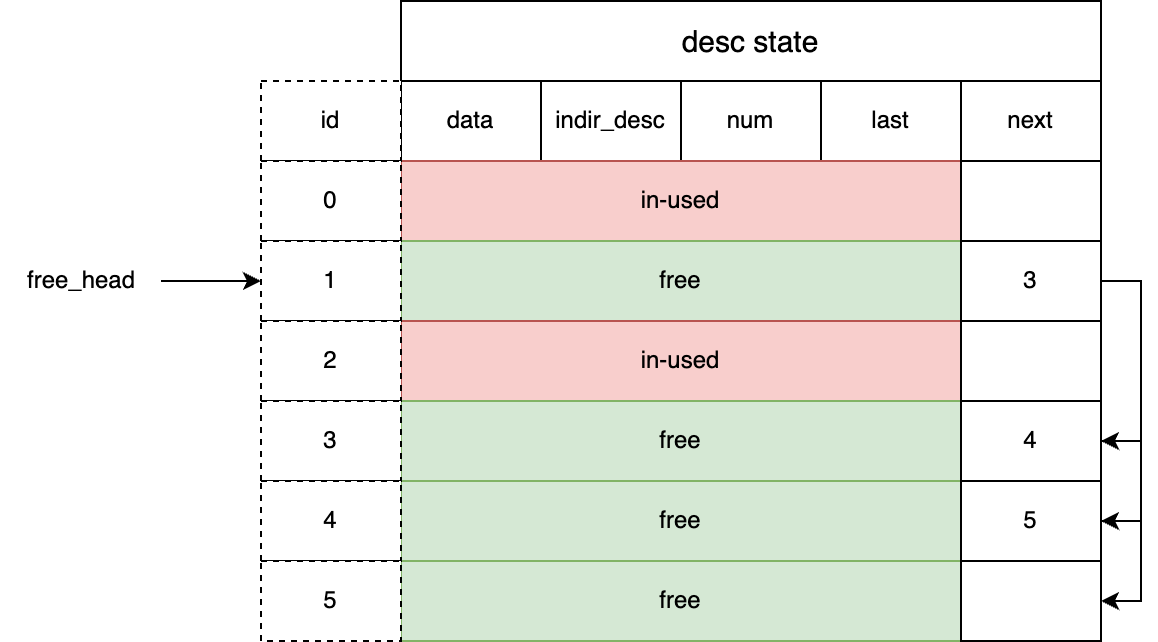Click next cell containing 3
Screen dimensions: 1158x642
(1031, 281)
